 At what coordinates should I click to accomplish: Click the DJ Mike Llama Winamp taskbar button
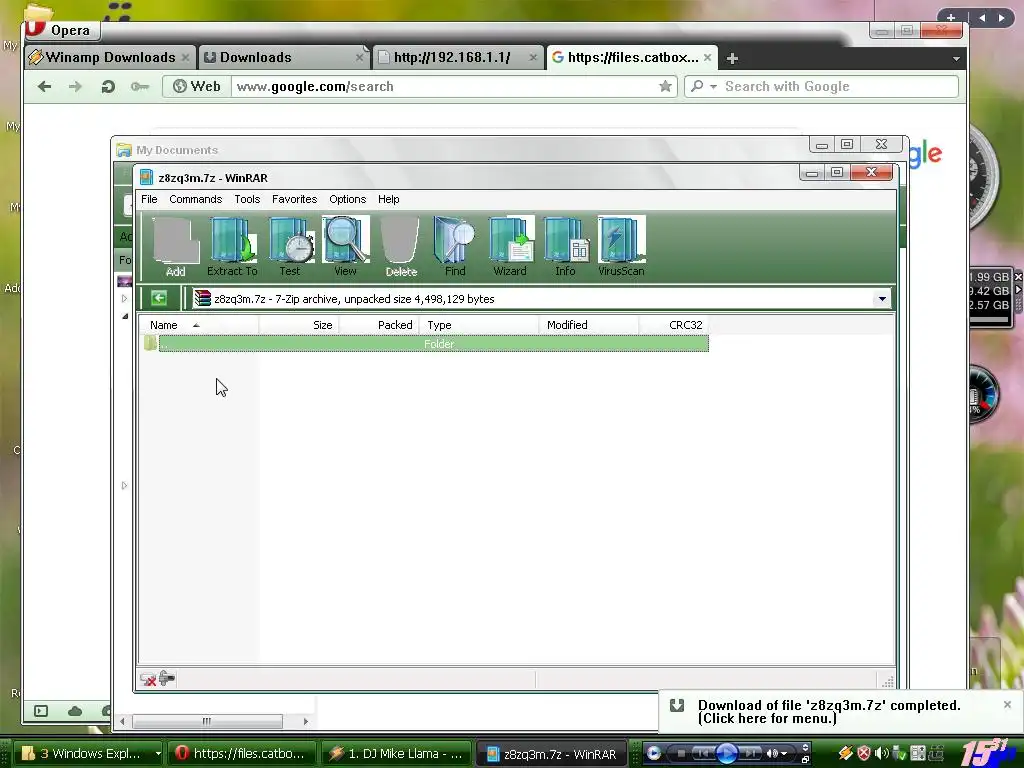tap(396, 753)
